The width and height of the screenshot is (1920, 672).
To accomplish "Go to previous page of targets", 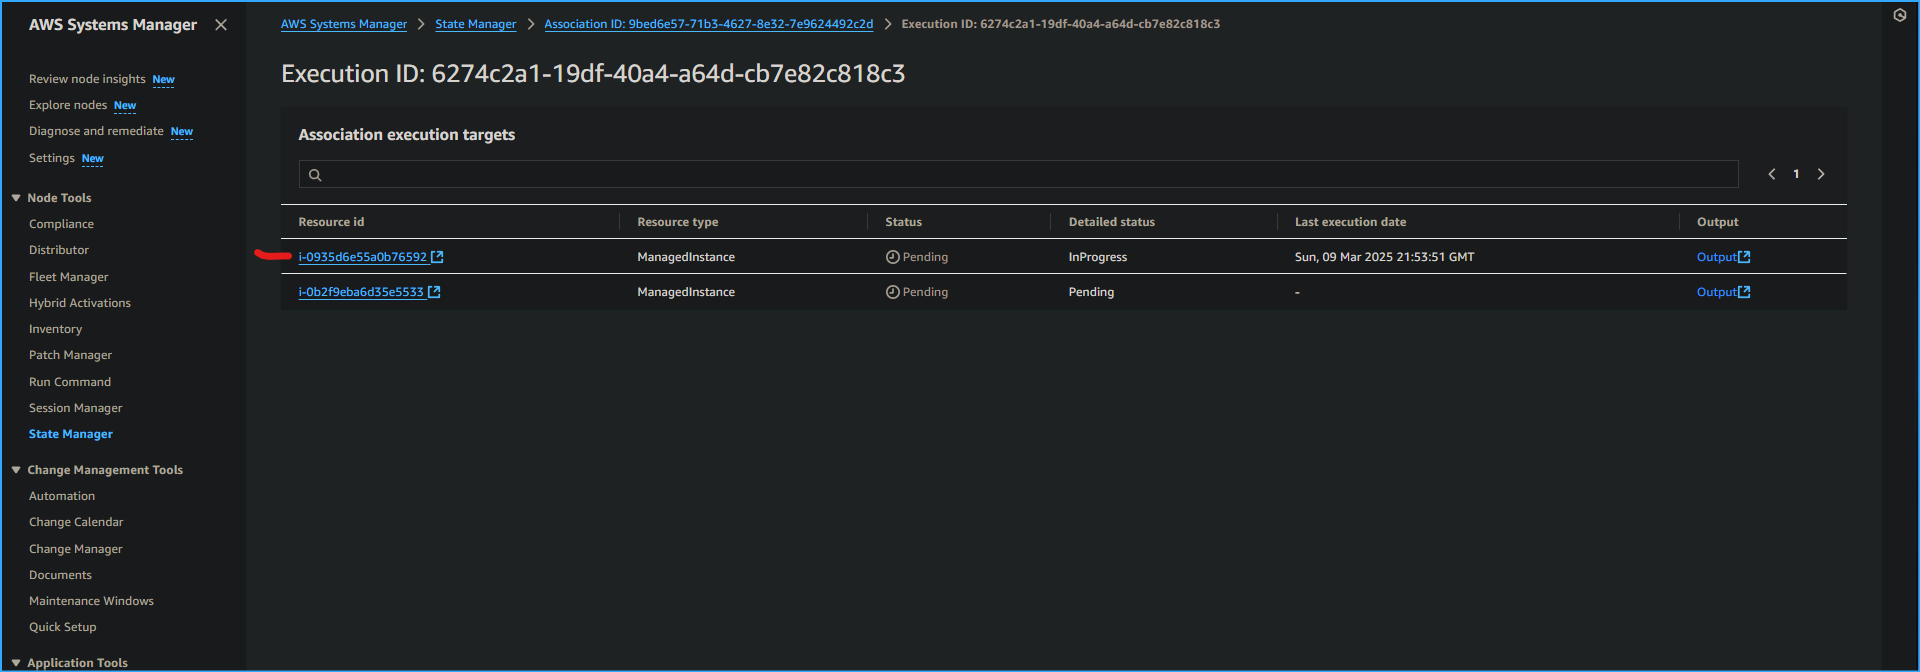I will [x=1772, y=174].
